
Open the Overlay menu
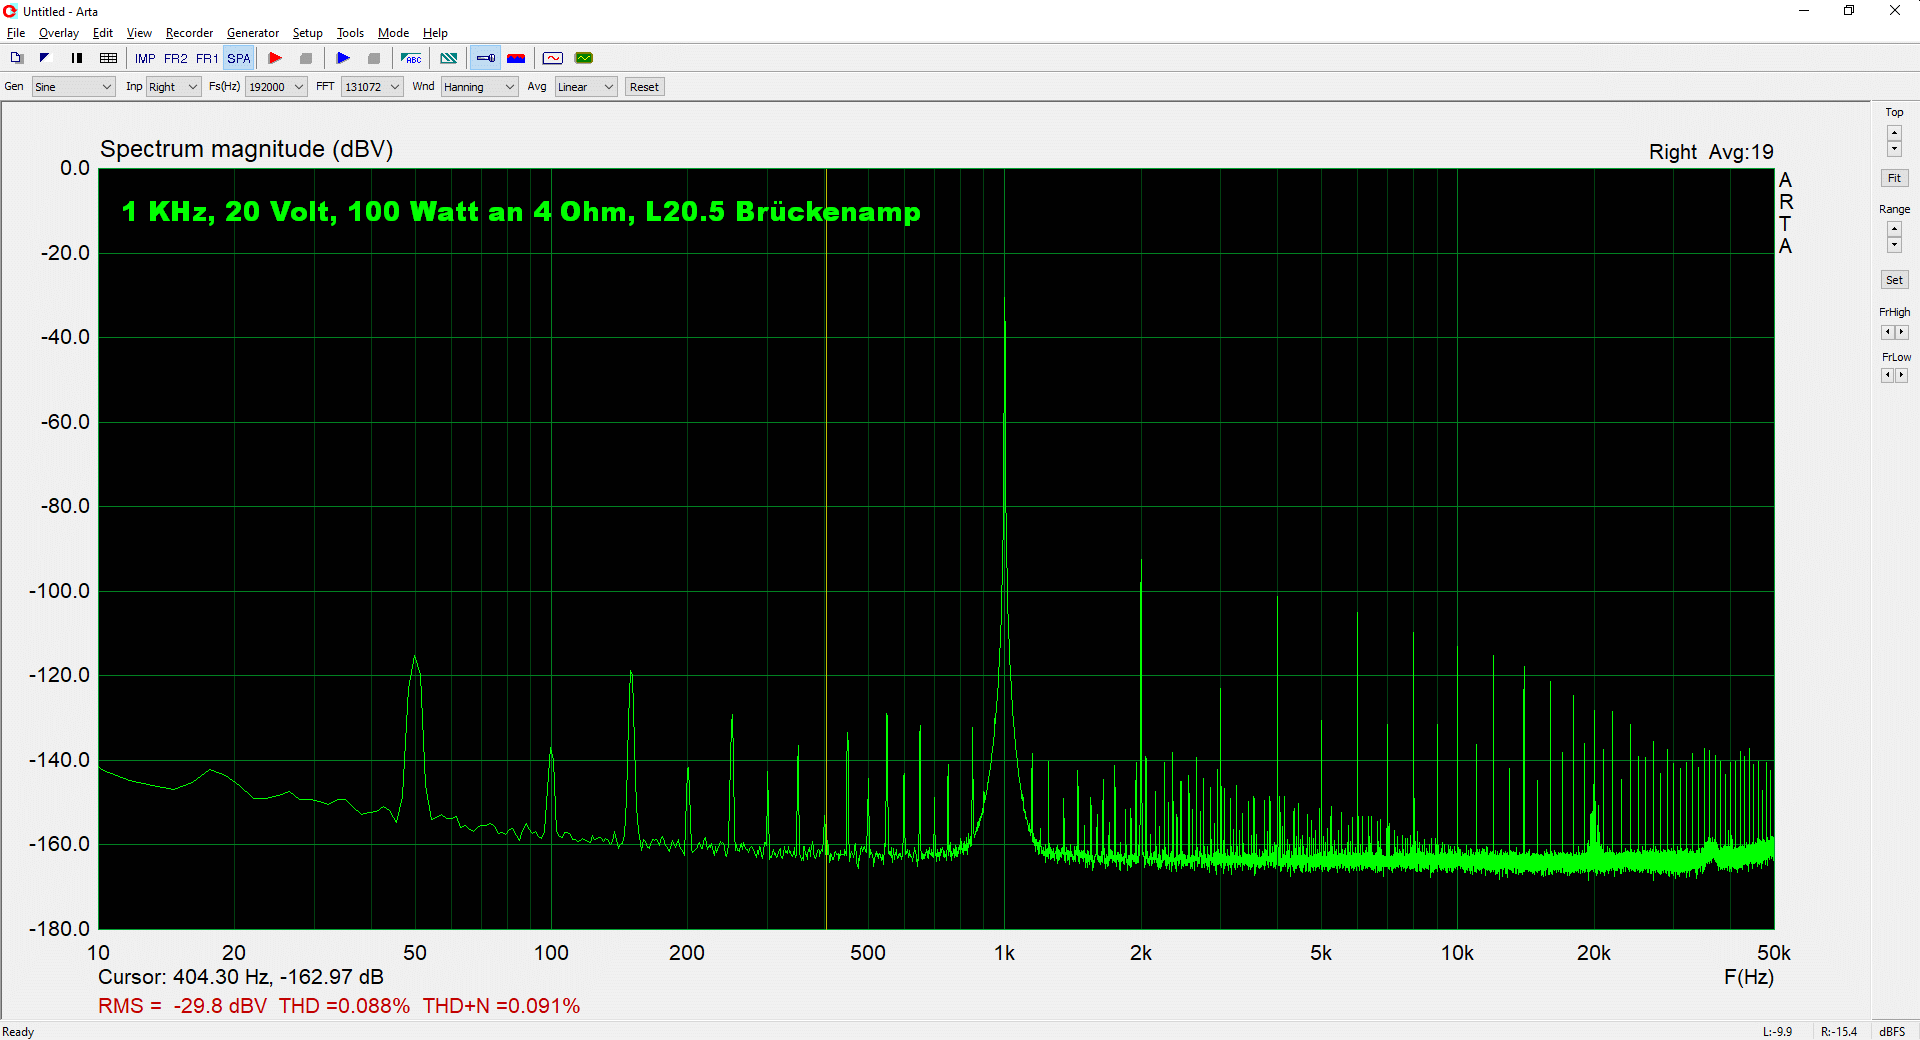point(58,33)
